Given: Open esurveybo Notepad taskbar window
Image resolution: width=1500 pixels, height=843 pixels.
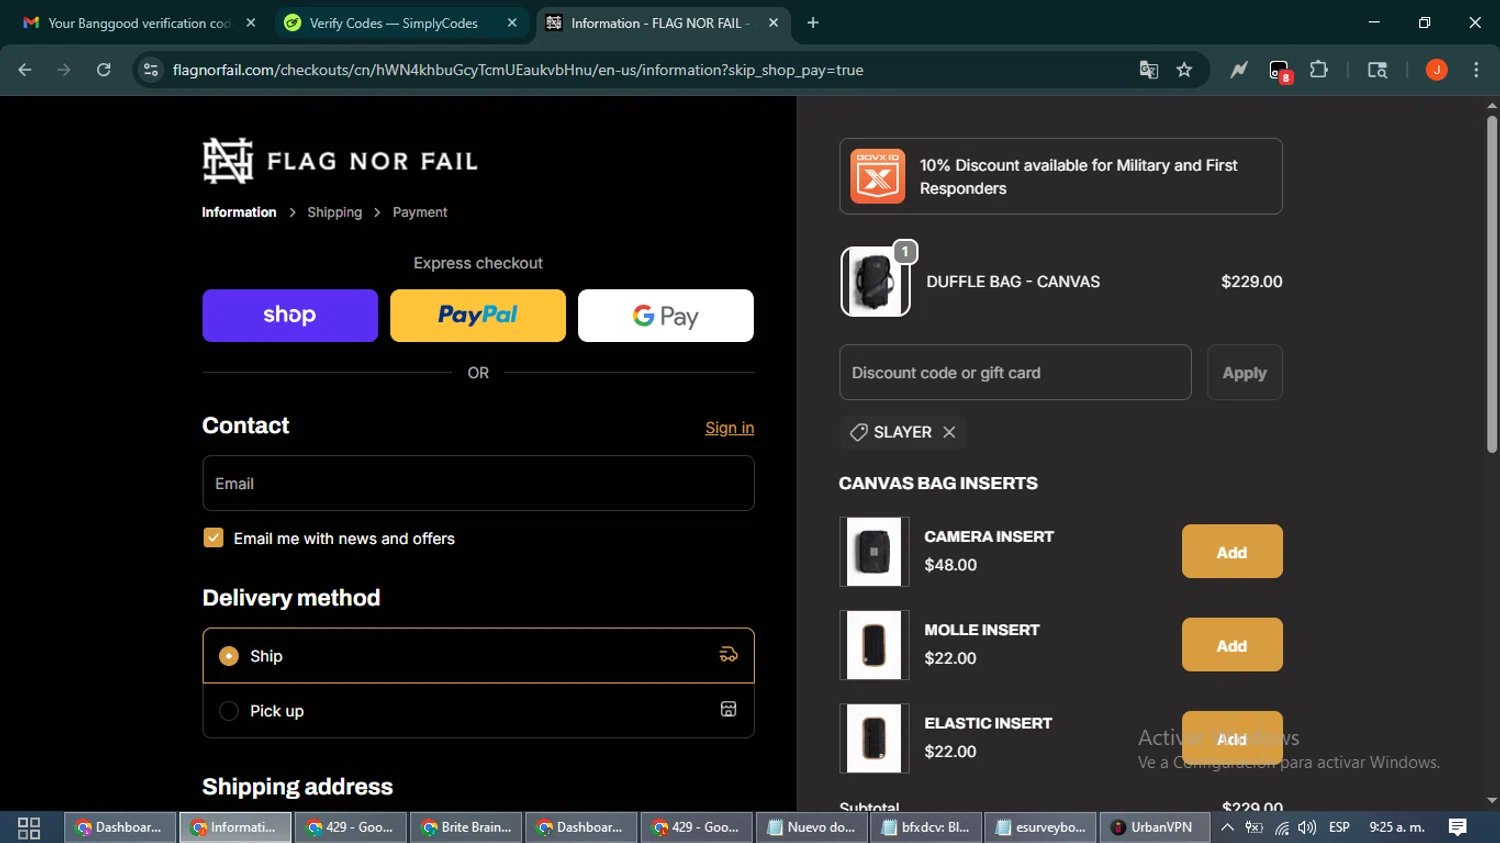Looking at the screenshot, I should click(1040, 828).
